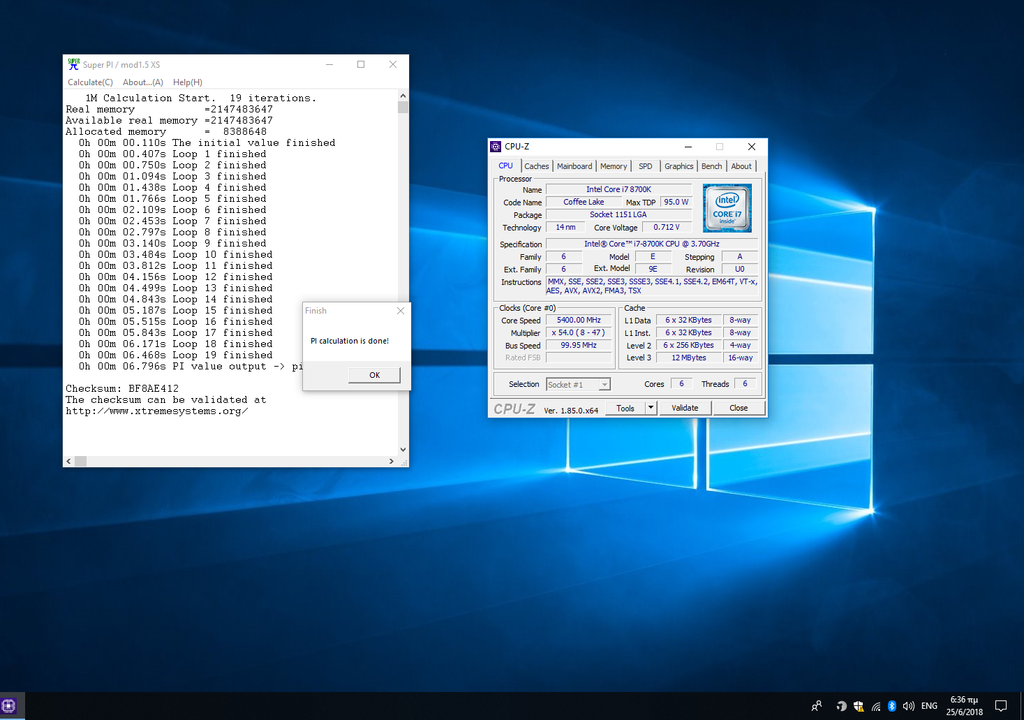Click the Validate button
This screenshot has width=1024, height=720.
pos(684,408)
